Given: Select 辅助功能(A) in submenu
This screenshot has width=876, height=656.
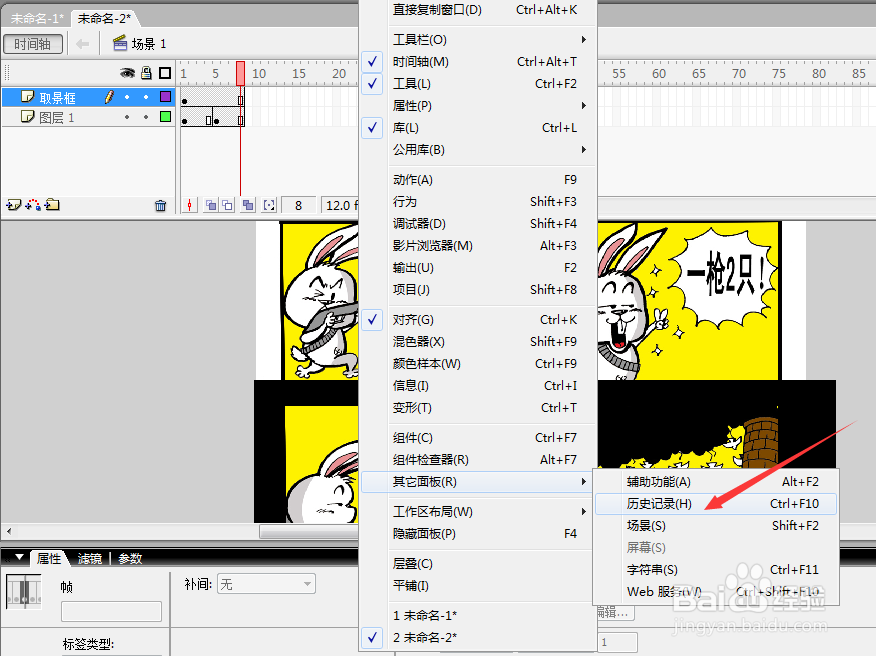Looking at the screenshot, I should tap(716, 482).
